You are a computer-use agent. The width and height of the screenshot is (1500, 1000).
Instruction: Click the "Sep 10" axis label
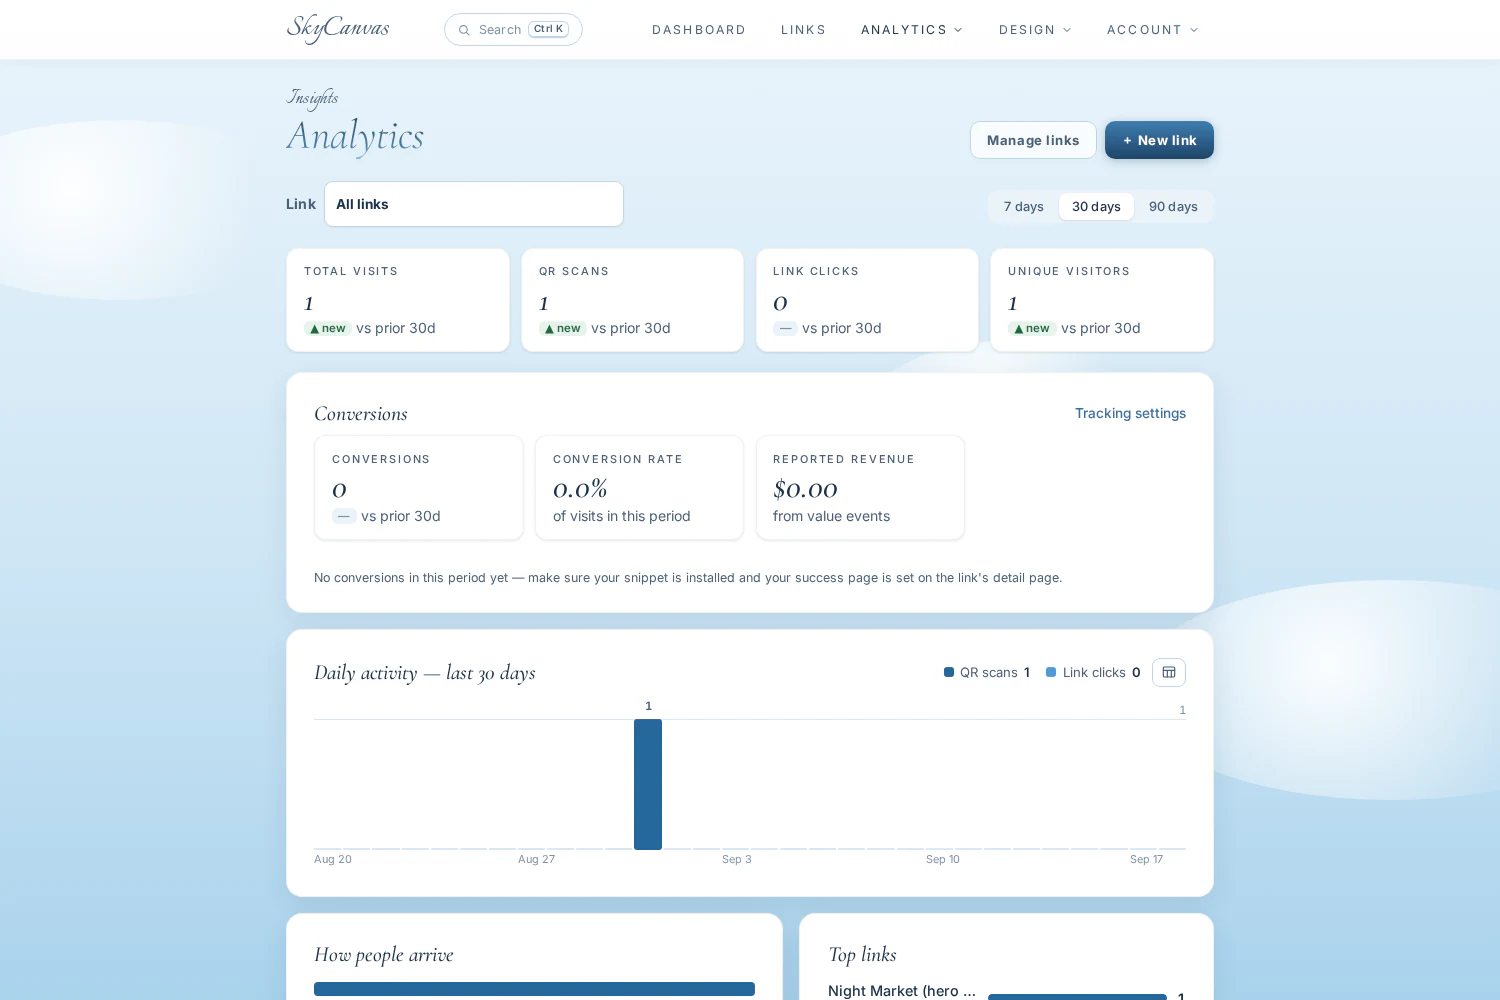point(943,859)
